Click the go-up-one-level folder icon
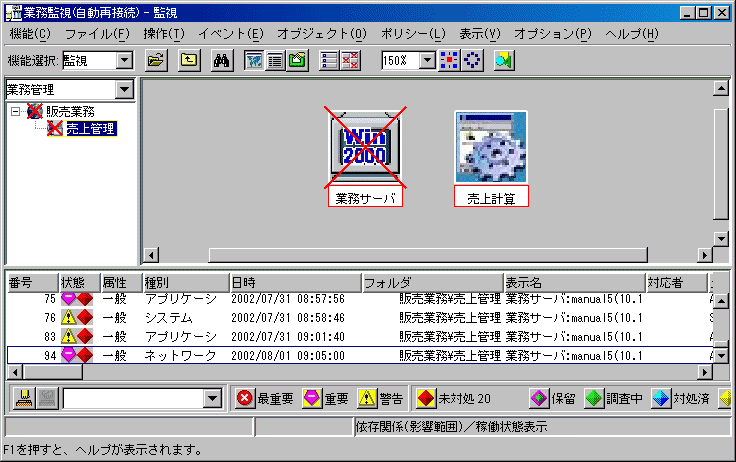Image resolution: width=736 pixels, height=462 pixels. (x=189, y=61)
